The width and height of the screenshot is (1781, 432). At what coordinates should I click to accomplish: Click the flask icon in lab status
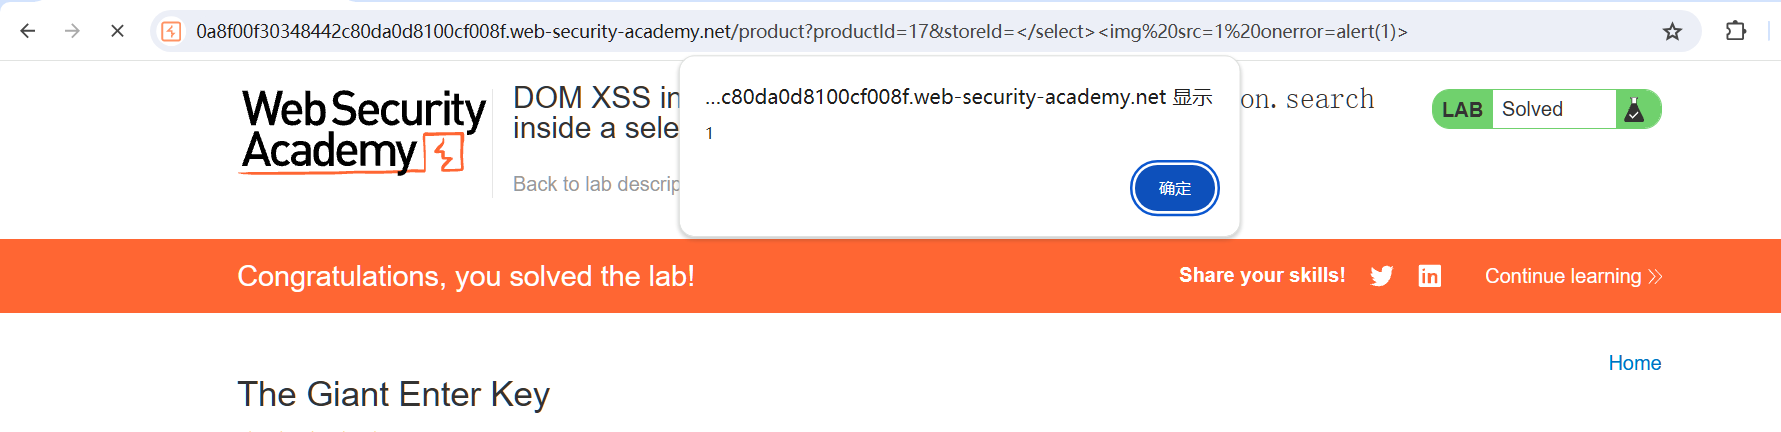pos(1634,109)
